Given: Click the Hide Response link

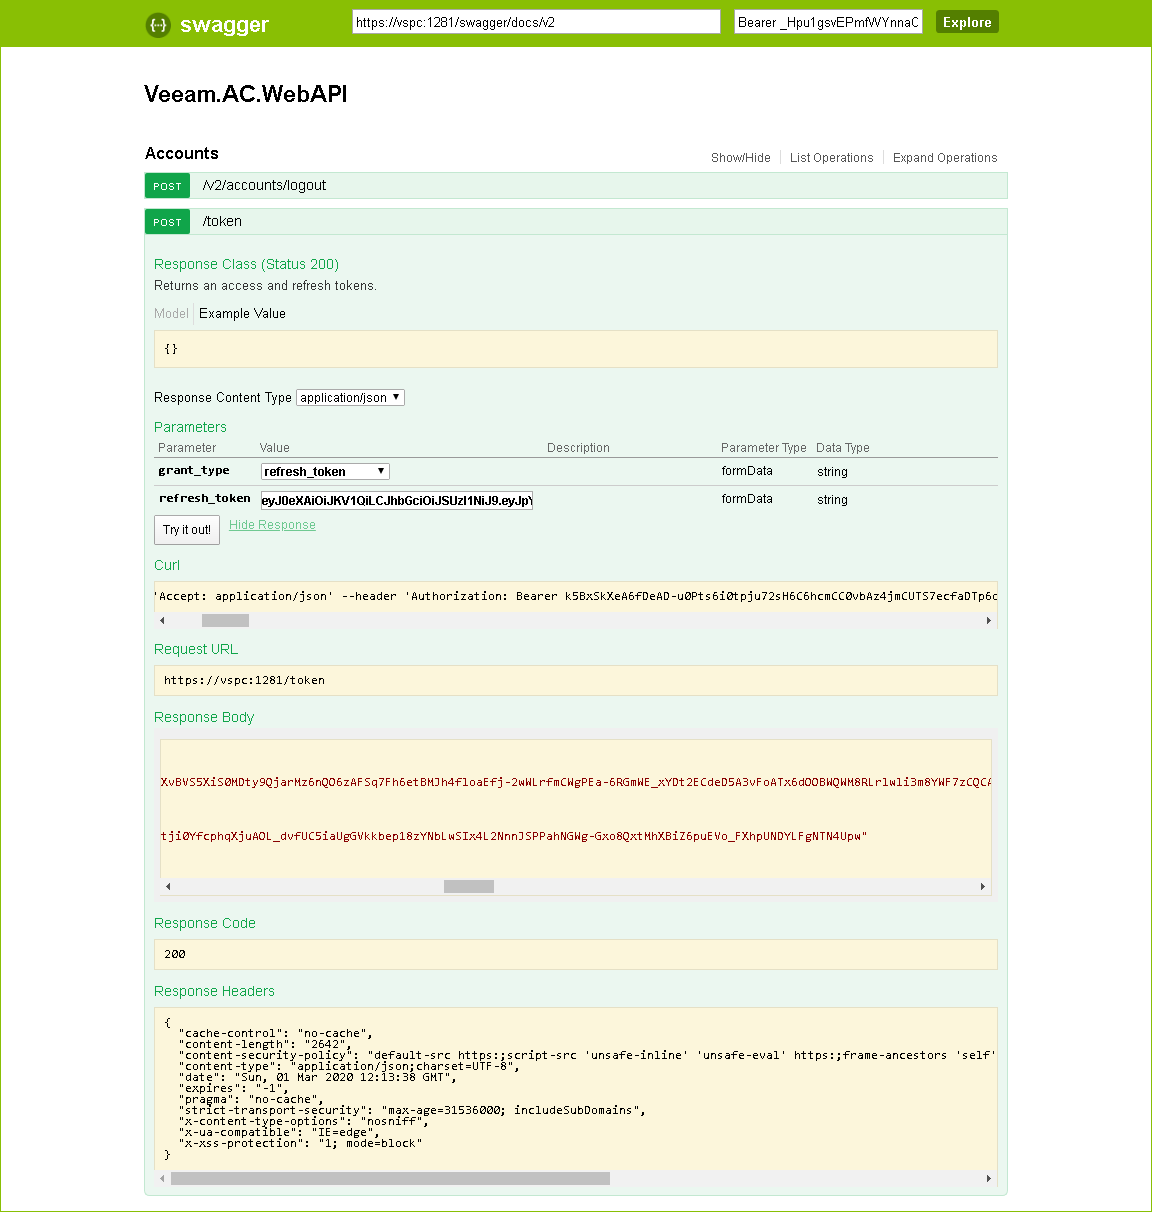Looking at the screenshot, I should click(x=272, y=525).
